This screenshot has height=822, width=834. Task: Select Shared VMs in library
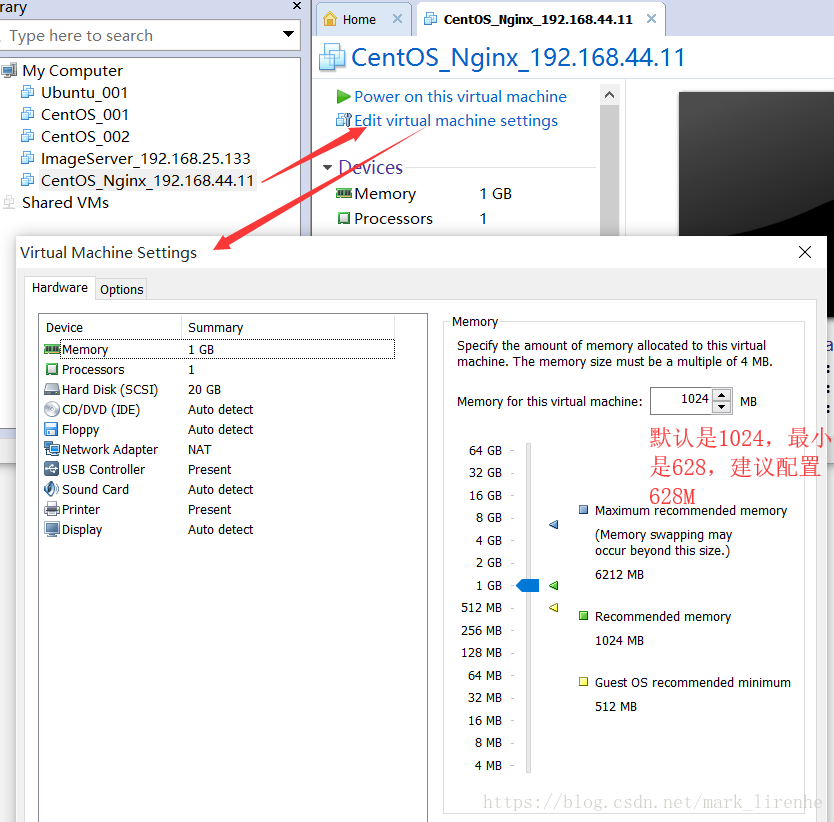point(65,203)
